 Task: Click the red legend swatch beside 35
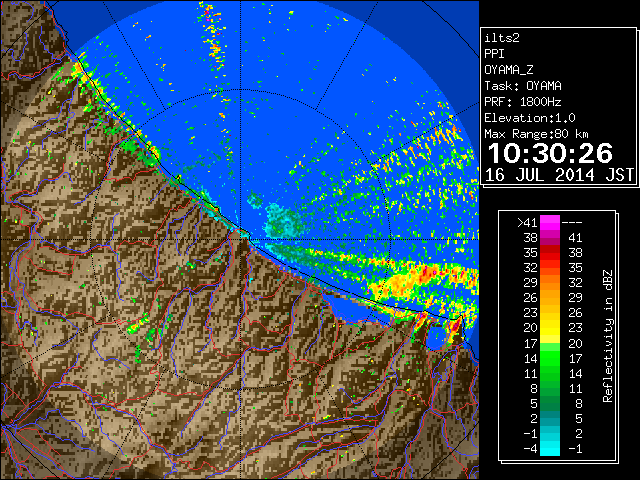click(550, 253)
